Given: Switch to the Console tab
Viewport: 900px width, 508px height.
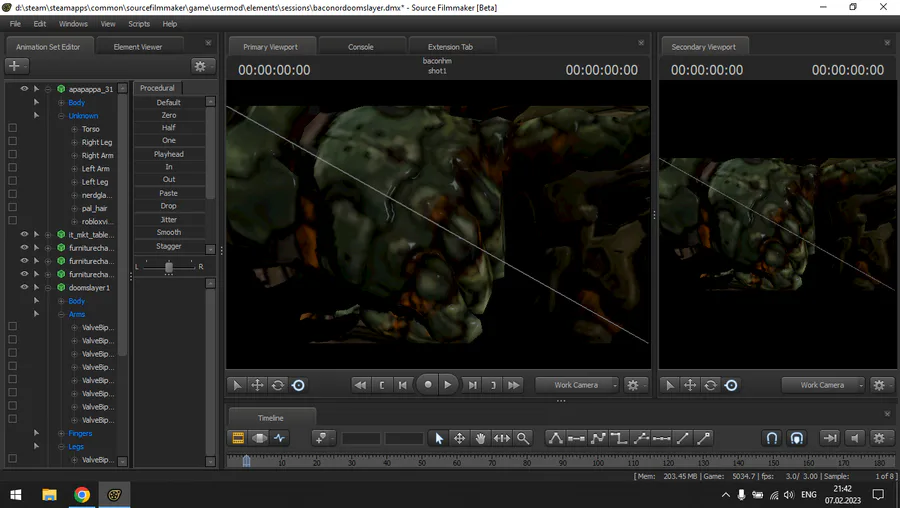Looking at the screenshot, I should [x=361, y=47].
